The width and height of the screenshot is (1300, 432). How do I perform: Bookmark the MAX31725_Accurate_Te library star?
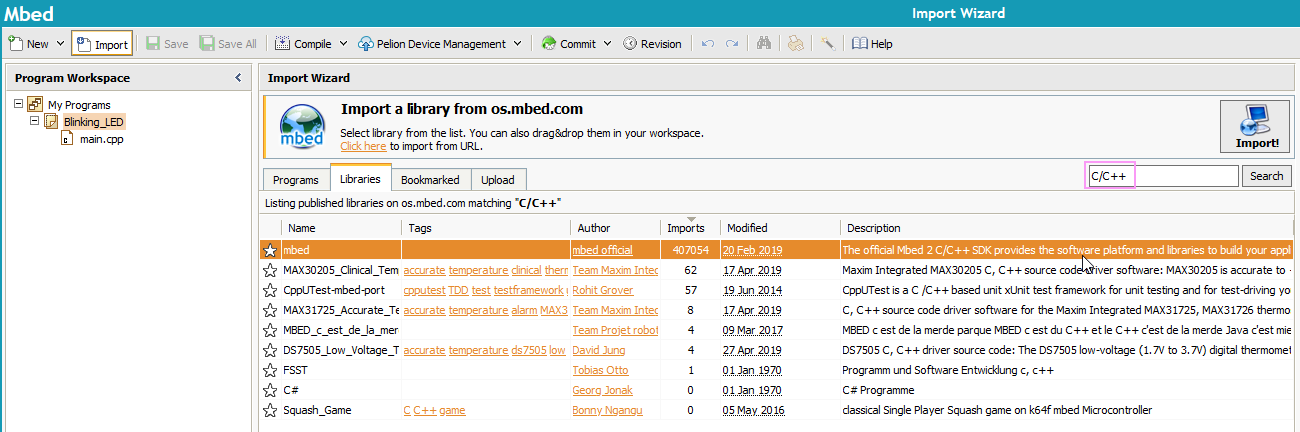click(270, 310)
